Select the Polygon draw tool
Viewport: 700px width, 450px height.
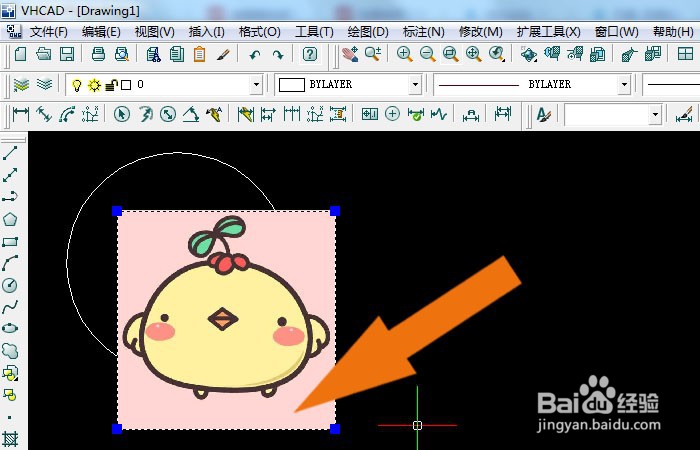coord(10,219)
